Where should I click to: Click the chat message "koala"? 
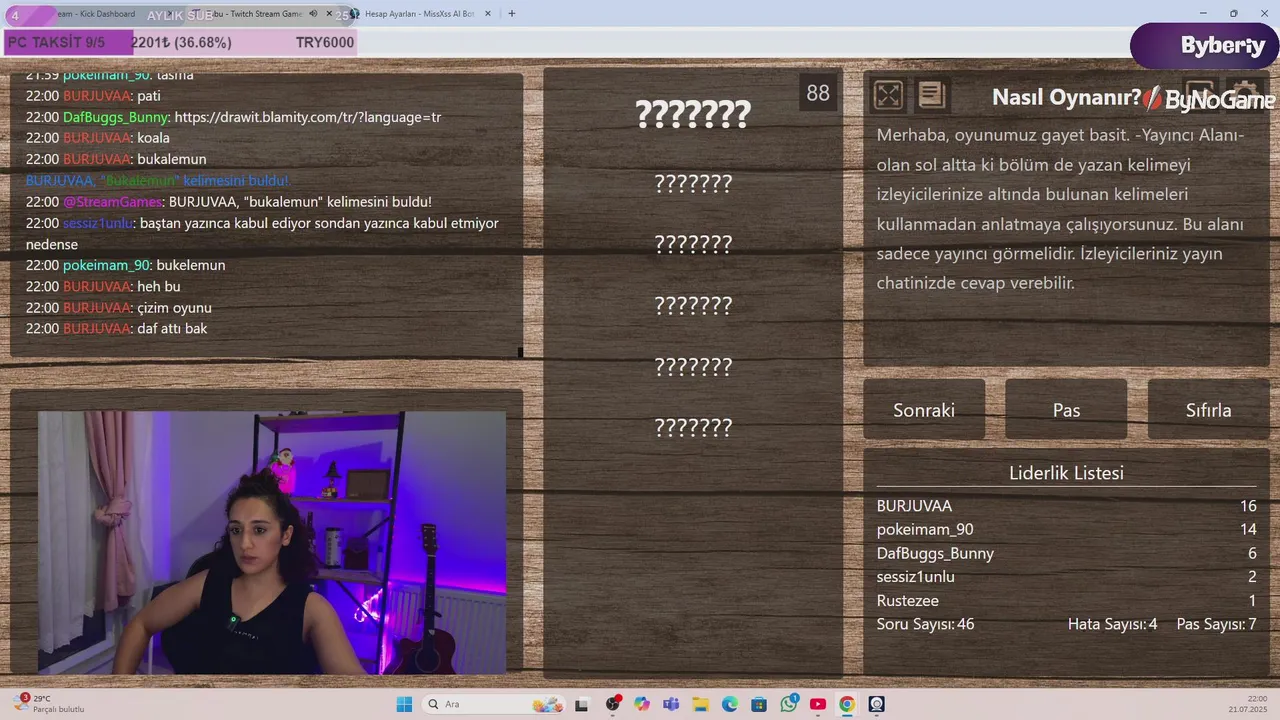point(153,138)
